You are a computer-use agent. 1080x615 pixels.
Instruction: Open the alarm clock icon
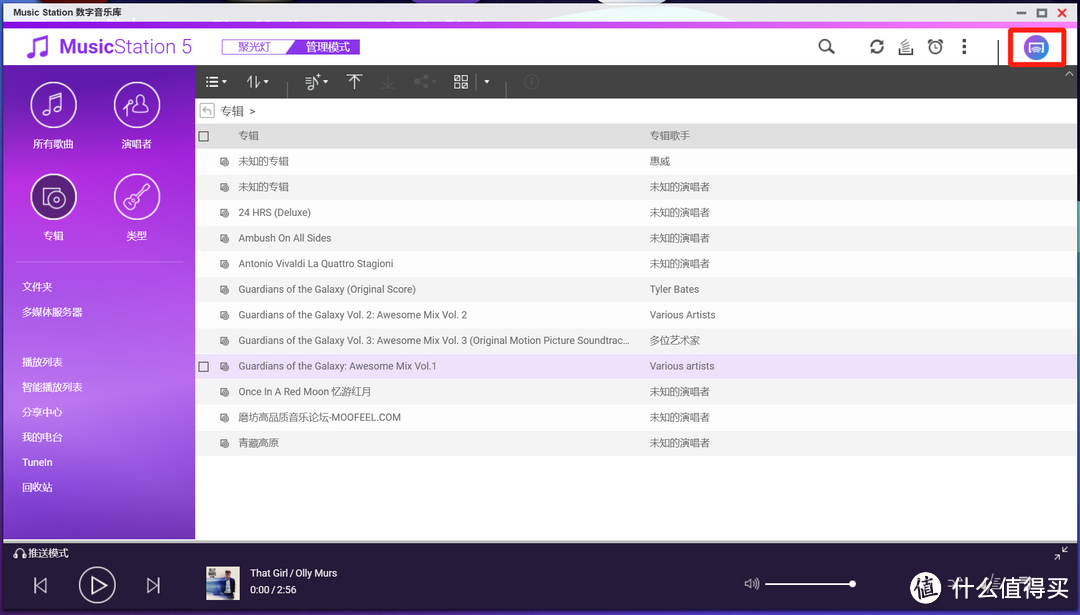[935, 47]
